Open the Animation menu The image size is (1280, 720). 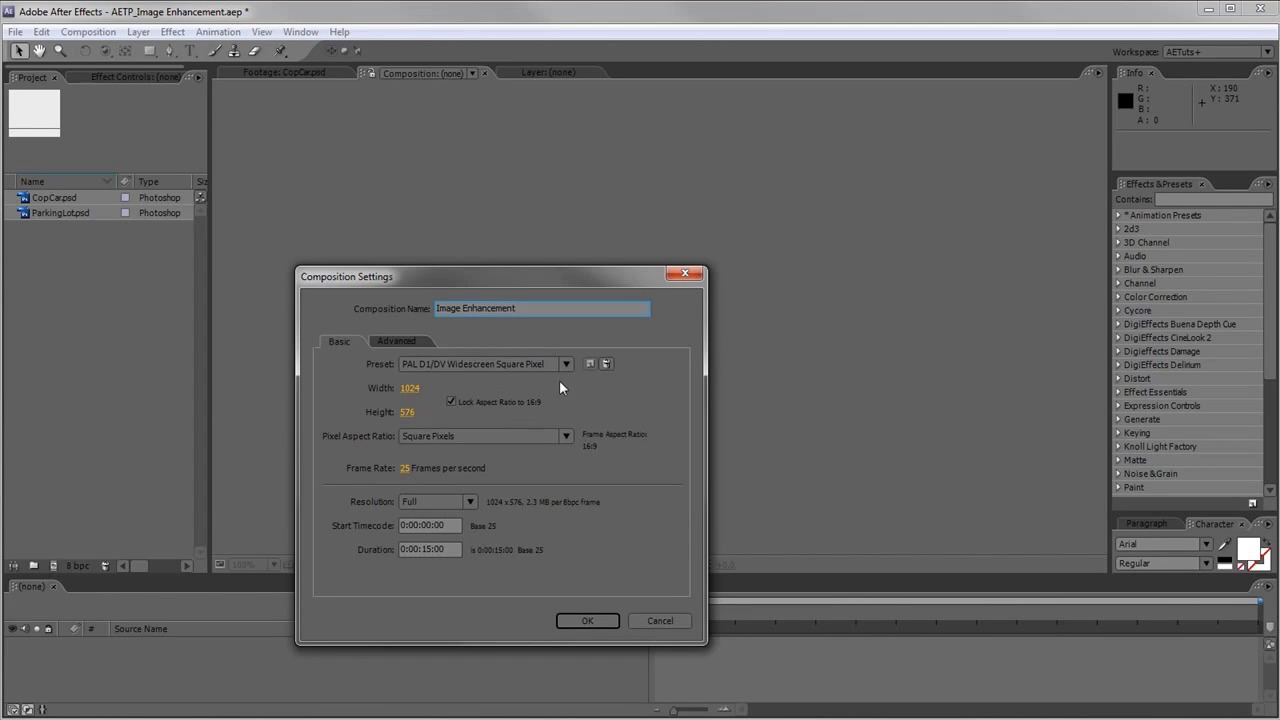point(218,32)
